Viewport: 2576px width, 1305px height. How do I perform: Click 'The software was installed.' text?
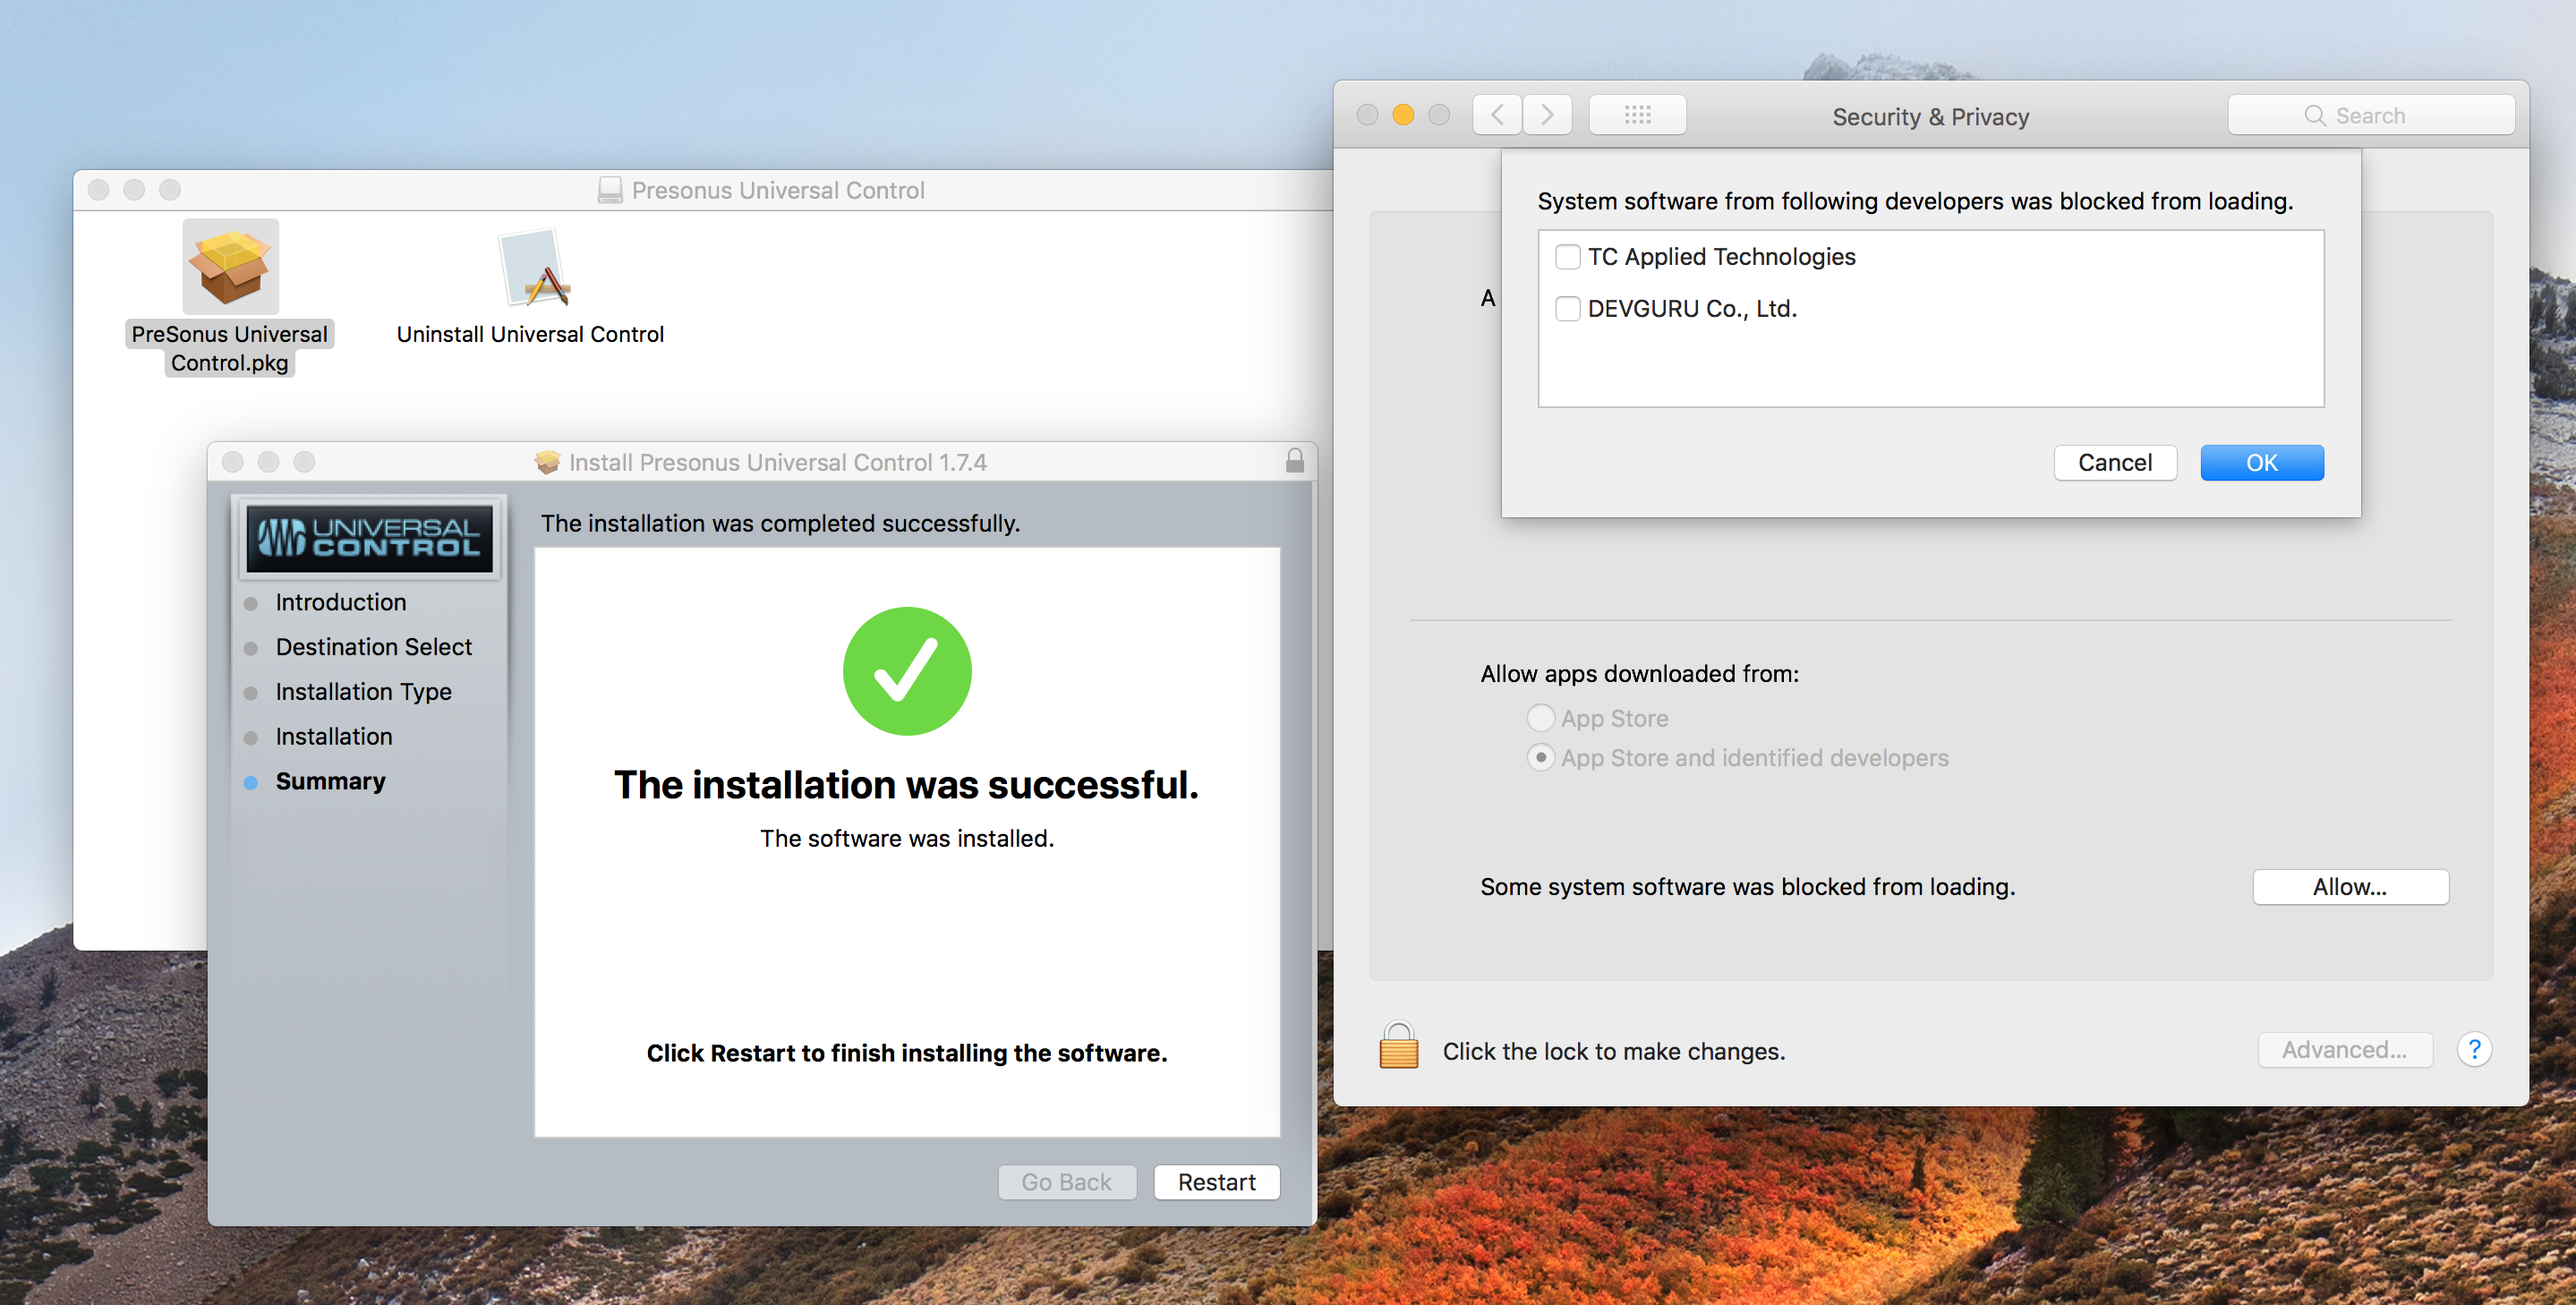907,838
